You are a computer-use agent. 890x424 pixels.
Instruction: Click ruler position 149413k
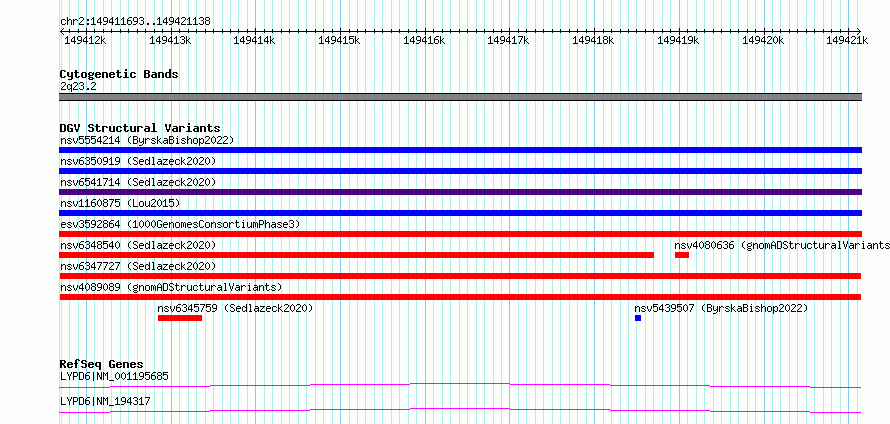(x=170, y=40)
